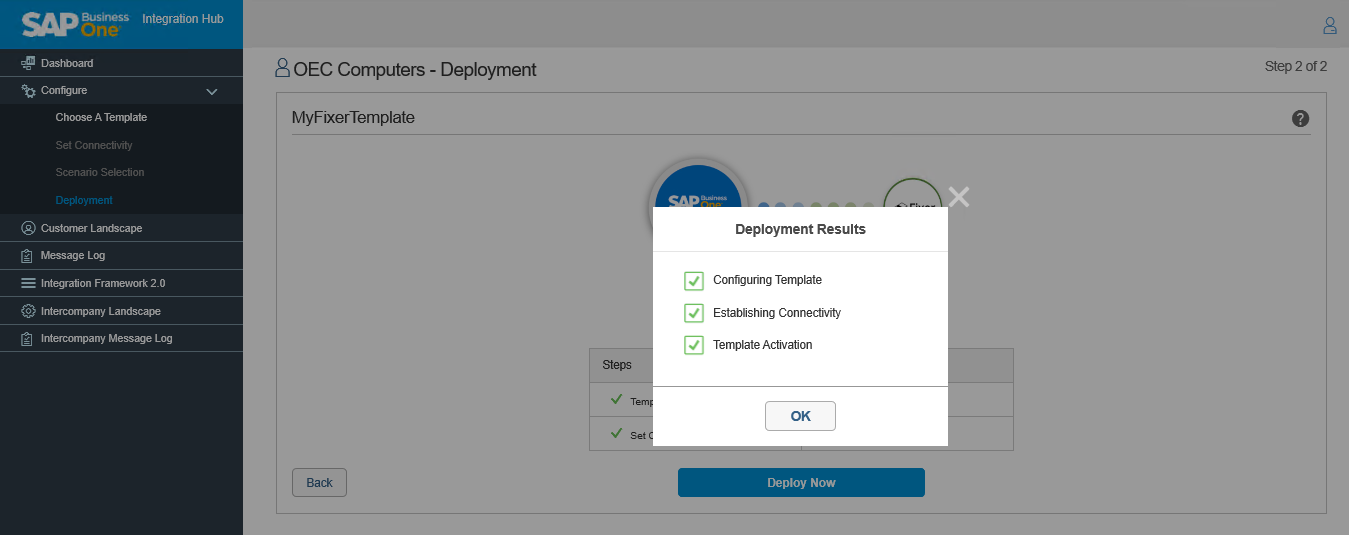Viewport: 1349px width, 535px height.
Task: Click the Message Log clipboard icon
Action: pos(28,256)
